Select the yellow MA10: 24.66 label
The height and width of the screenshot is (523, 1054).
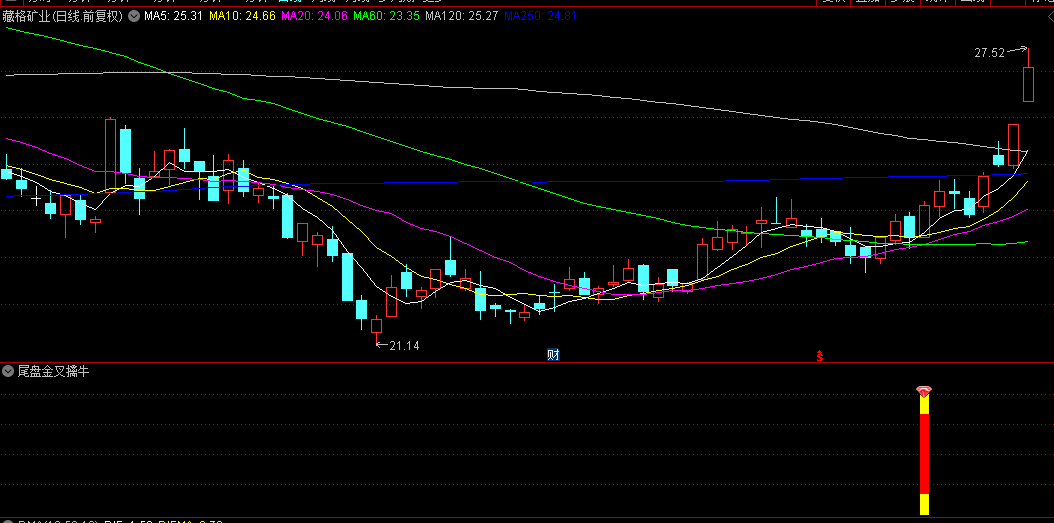(x=243, y=15)
